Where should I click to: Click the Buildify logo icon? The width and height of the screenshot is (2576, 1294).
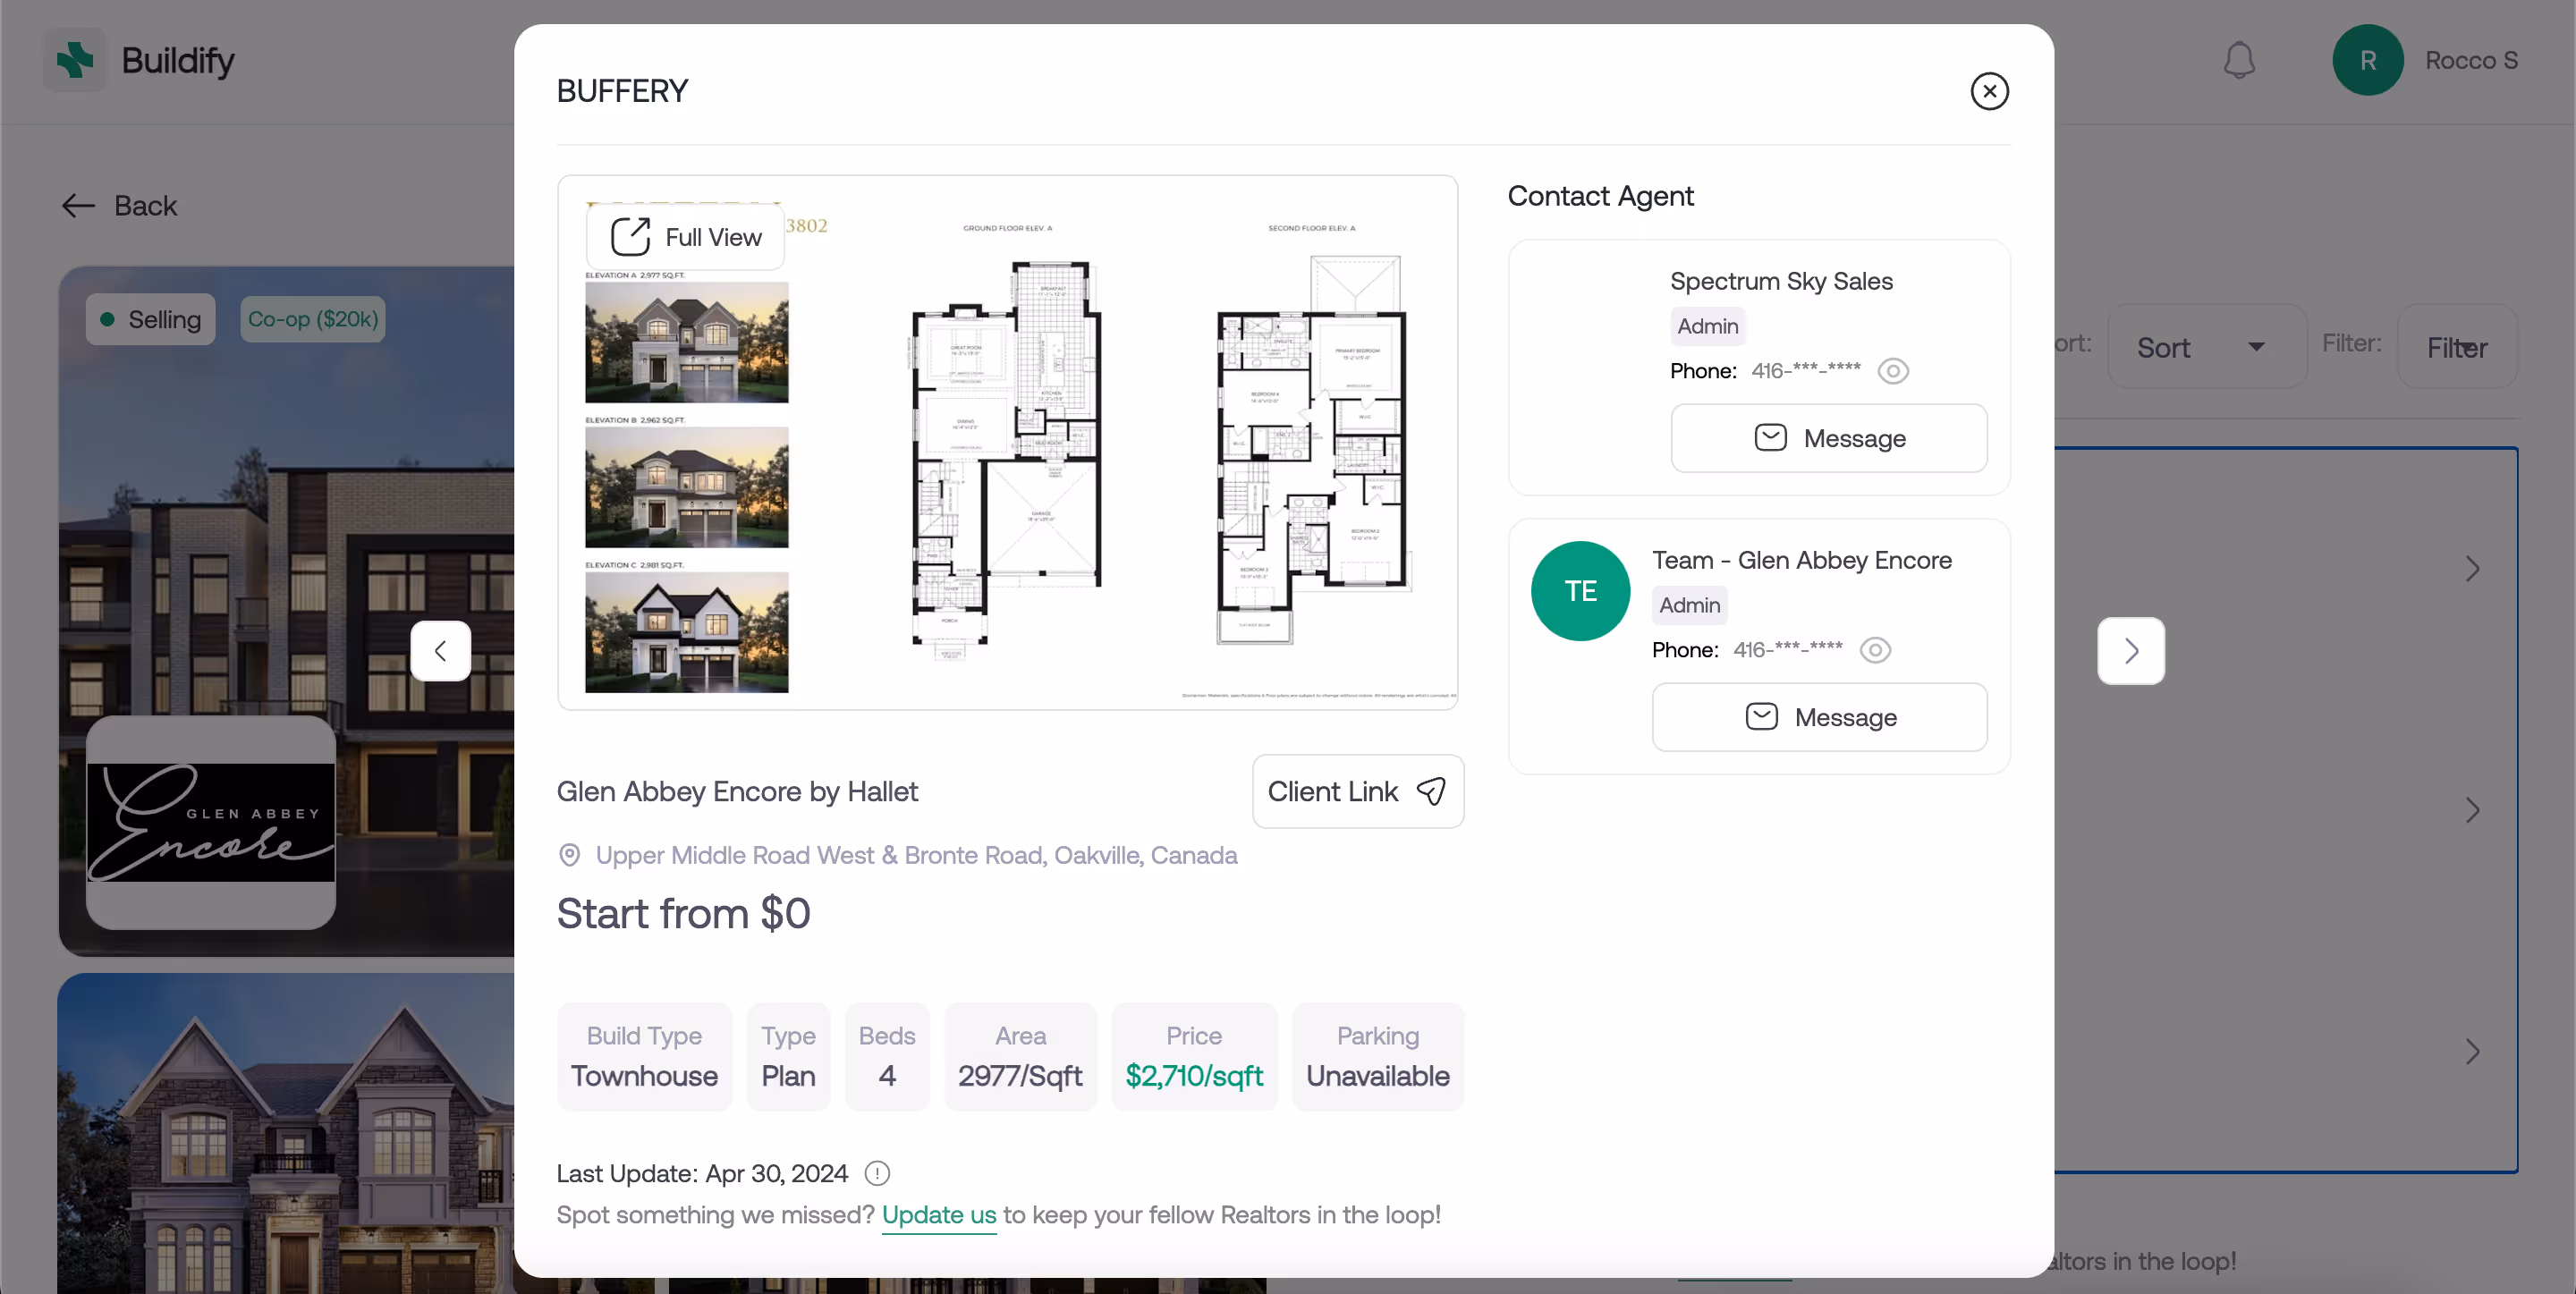tap(75, 60)
